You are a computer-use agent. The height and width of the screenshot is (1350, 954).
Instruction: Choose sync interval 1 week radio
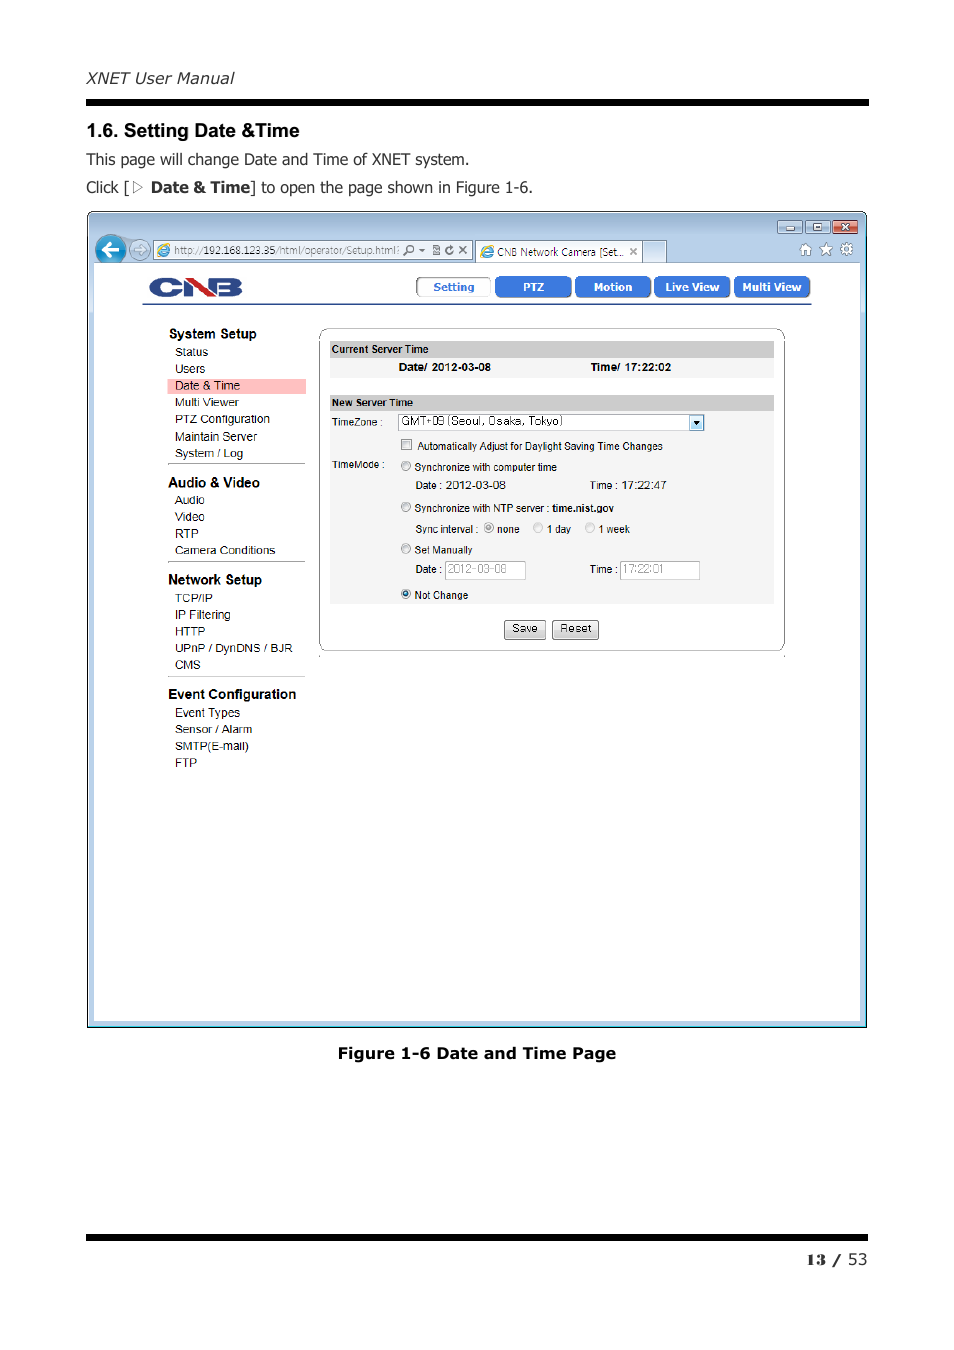pyautogui.click(x=590, y=528)
